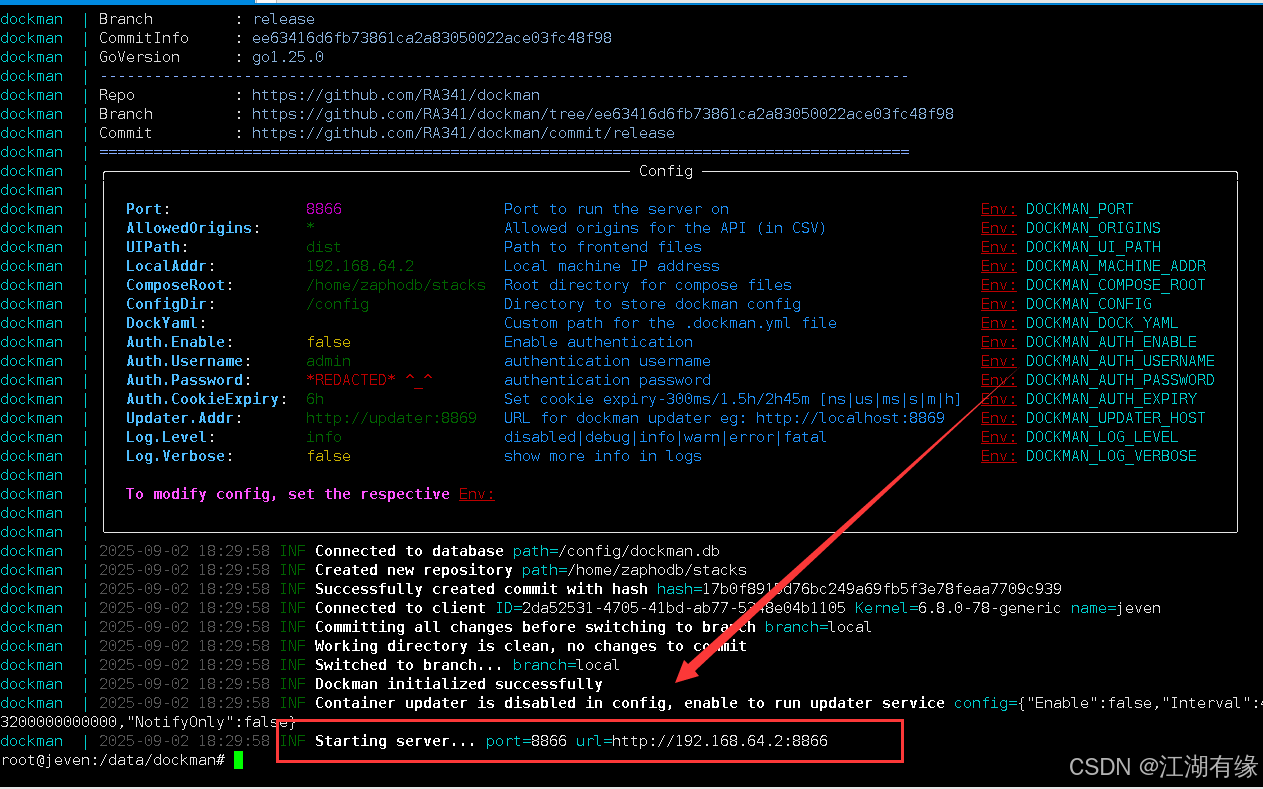Image resolution: width=1263 pixels, height=789 pixels.
Task: Select the CommitInfo hash ee63416d6fb7…
Action: 432,38
